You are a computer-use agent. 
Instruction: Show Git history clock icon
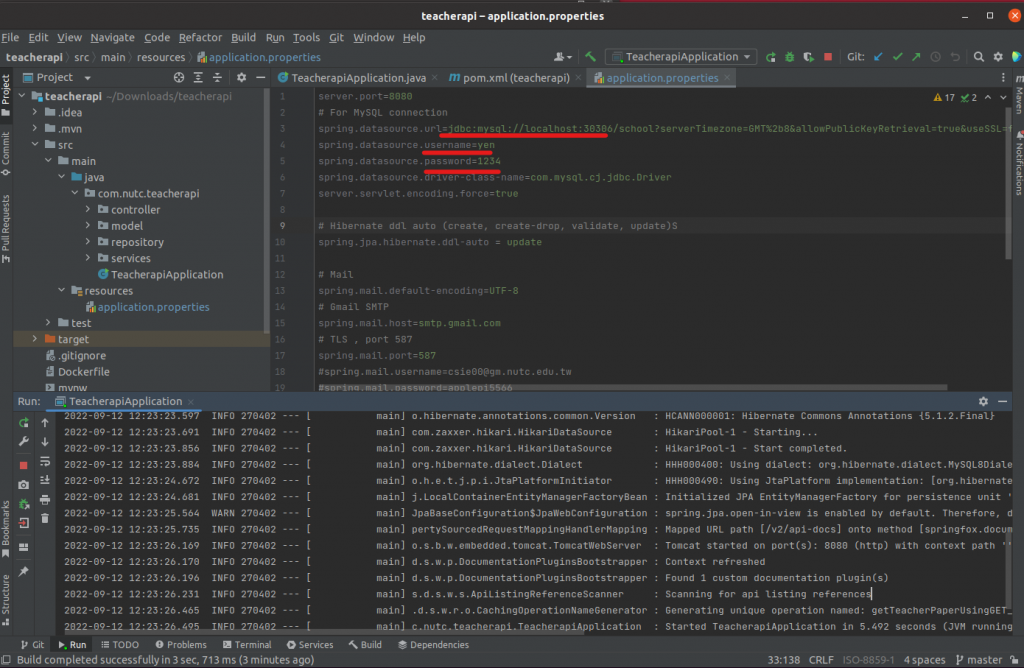[935, 57]
